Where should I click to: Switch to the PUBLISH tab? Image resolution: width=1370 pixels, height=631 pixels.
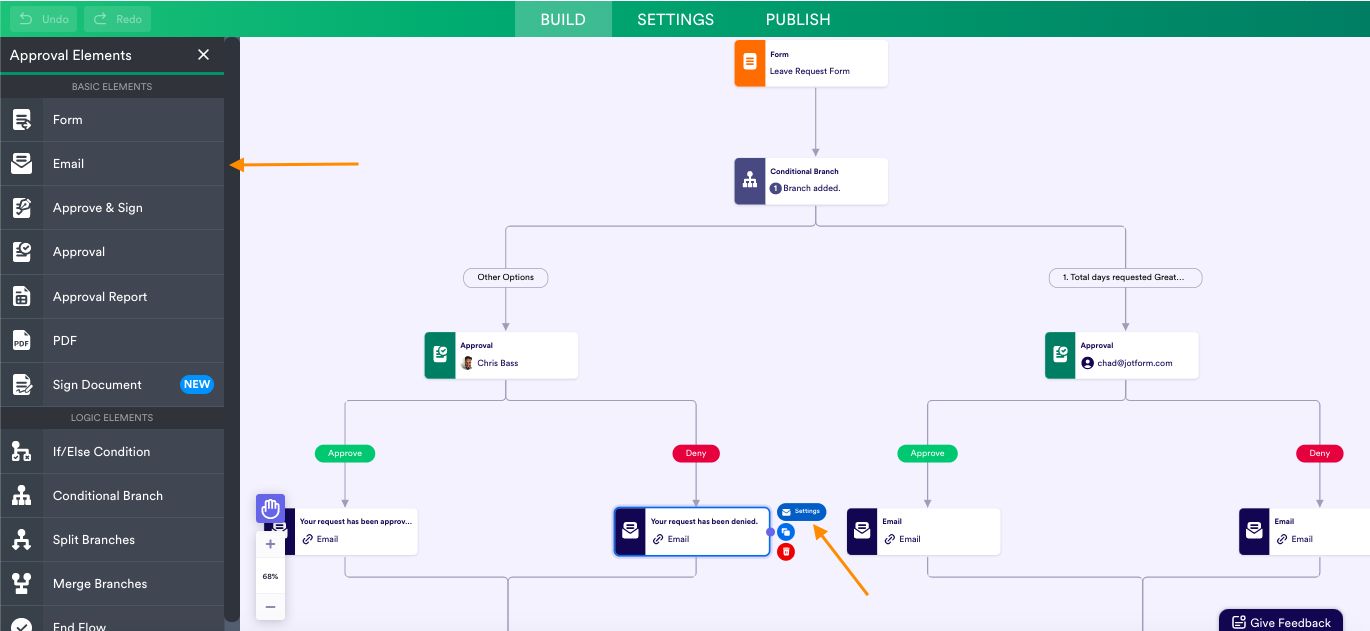pos(798,19)
